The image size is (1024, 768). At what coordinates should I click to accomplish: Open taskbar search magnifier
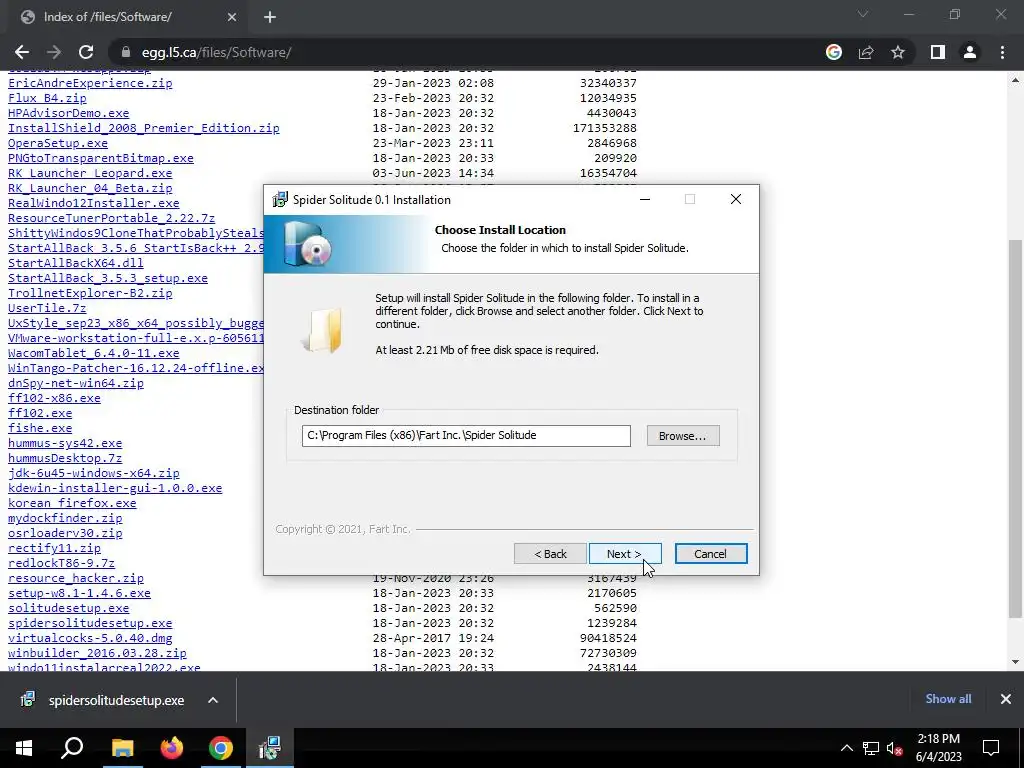(x=72, y=748)
